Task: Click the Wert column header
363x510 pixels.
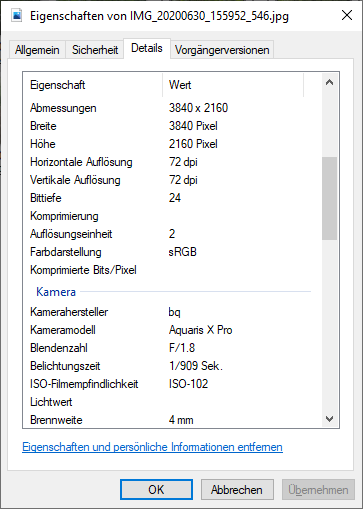Action: 233,85
